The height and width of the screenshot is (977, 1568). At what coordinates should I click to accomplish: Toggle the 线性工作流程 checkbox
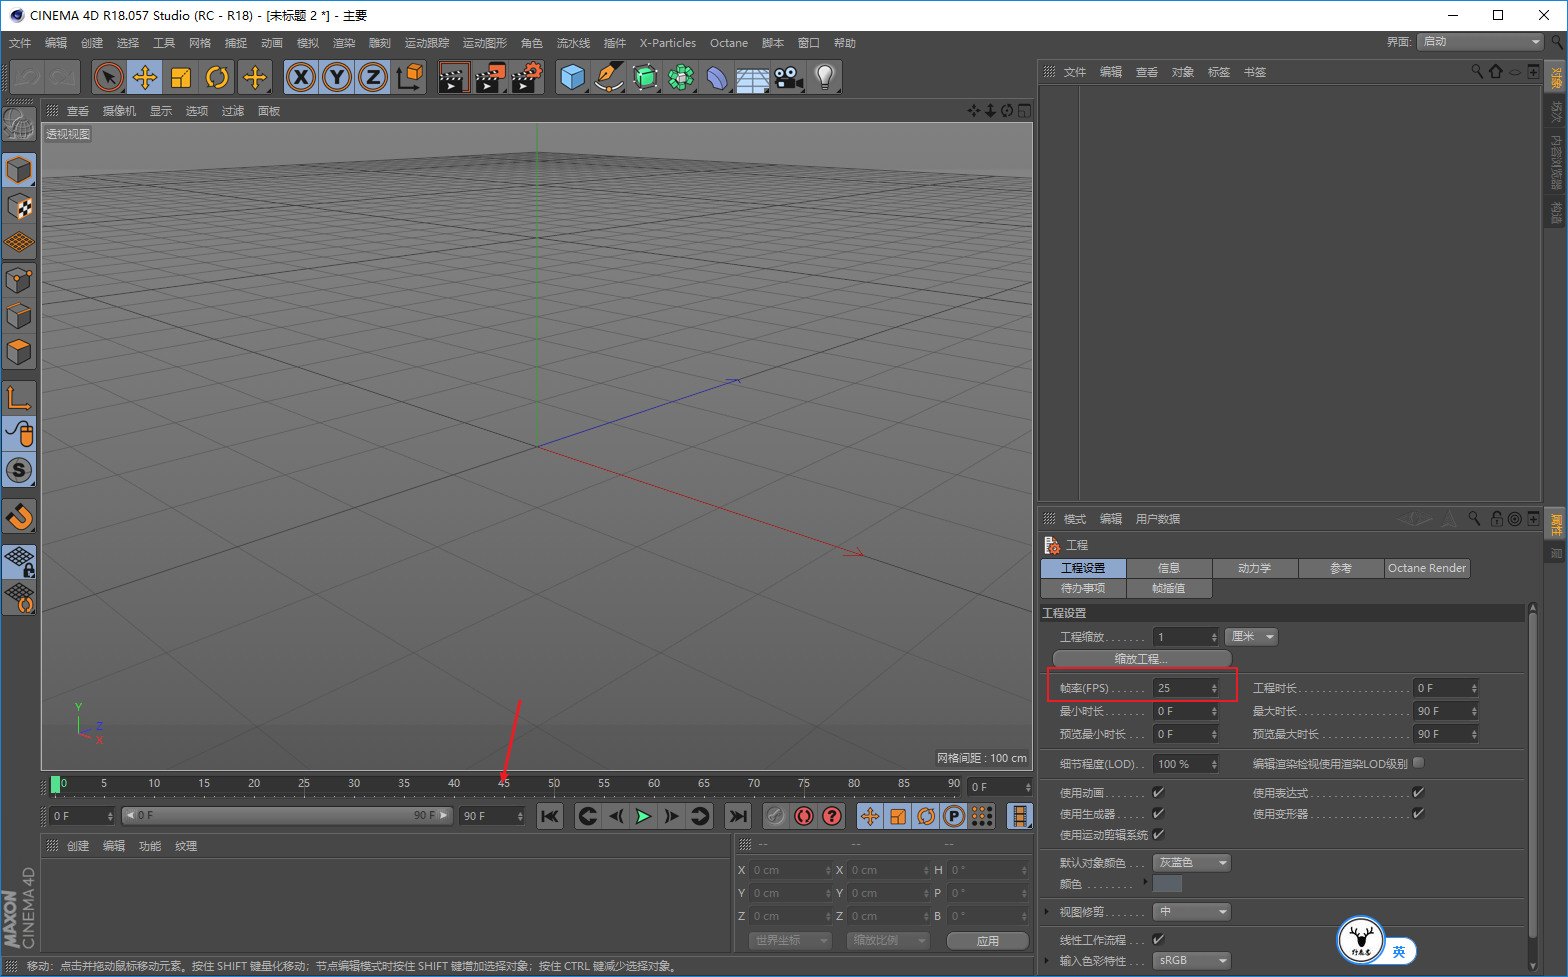[x=1158, y=939]
